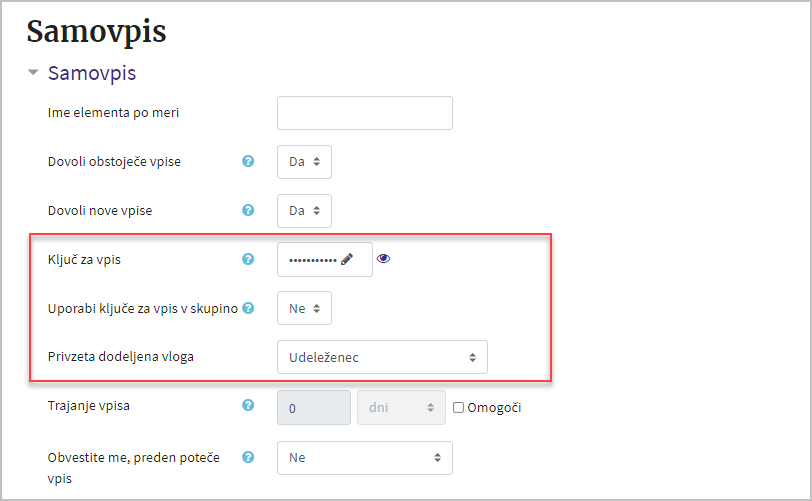Open help for Dovoli nove vpise
Screen dimensions: 812x501
[x=248, y=210]
